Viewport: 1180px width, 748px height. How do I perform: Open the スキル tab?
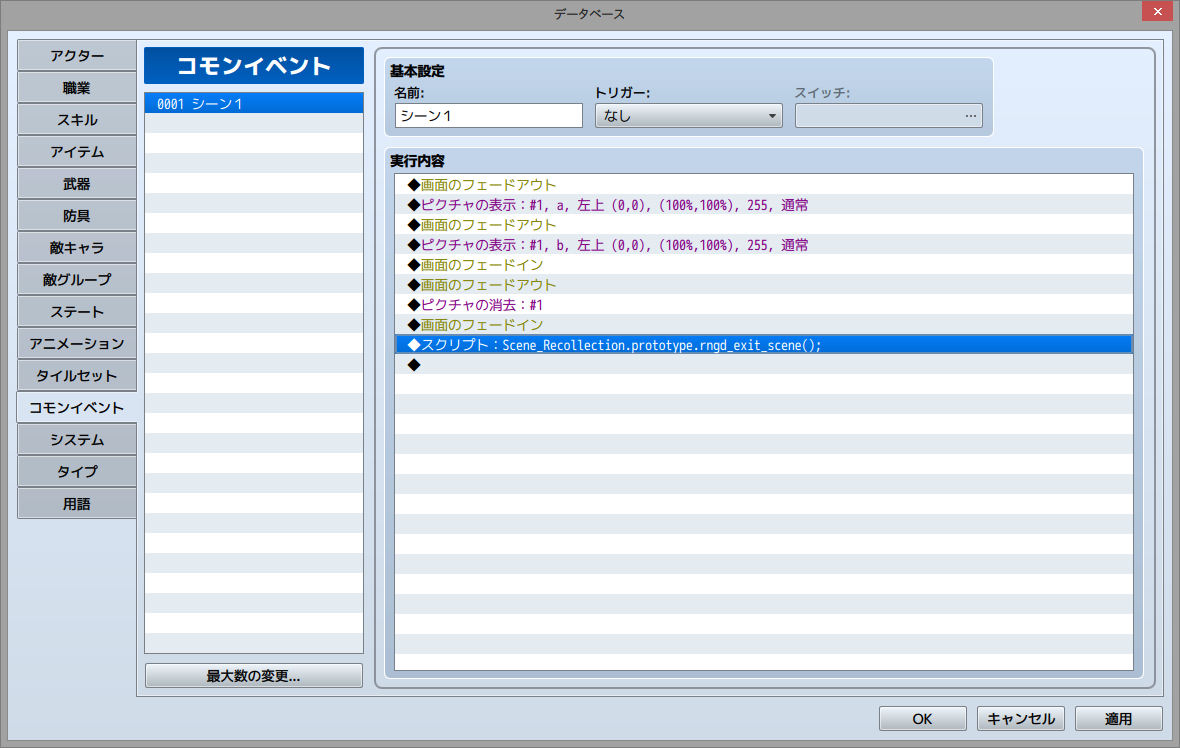(77, 120)
